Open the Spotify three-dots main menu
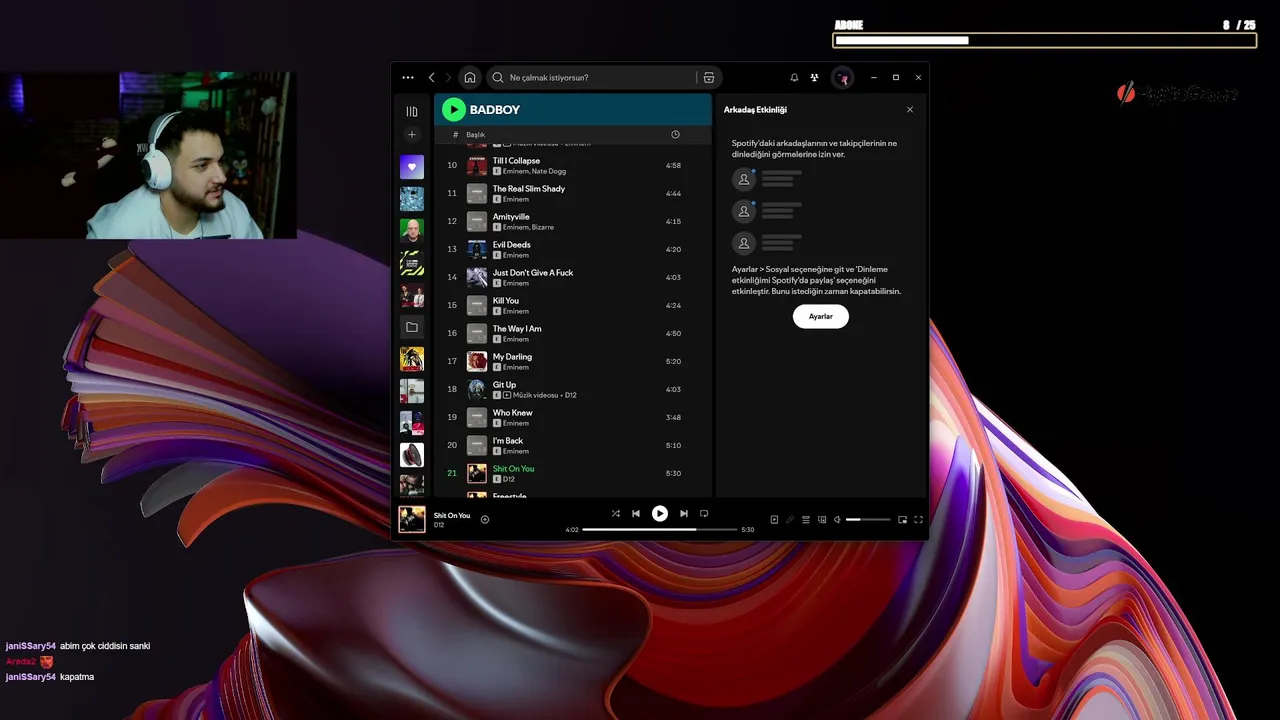This screenshot has height=720, width=1280. (408, 77)
